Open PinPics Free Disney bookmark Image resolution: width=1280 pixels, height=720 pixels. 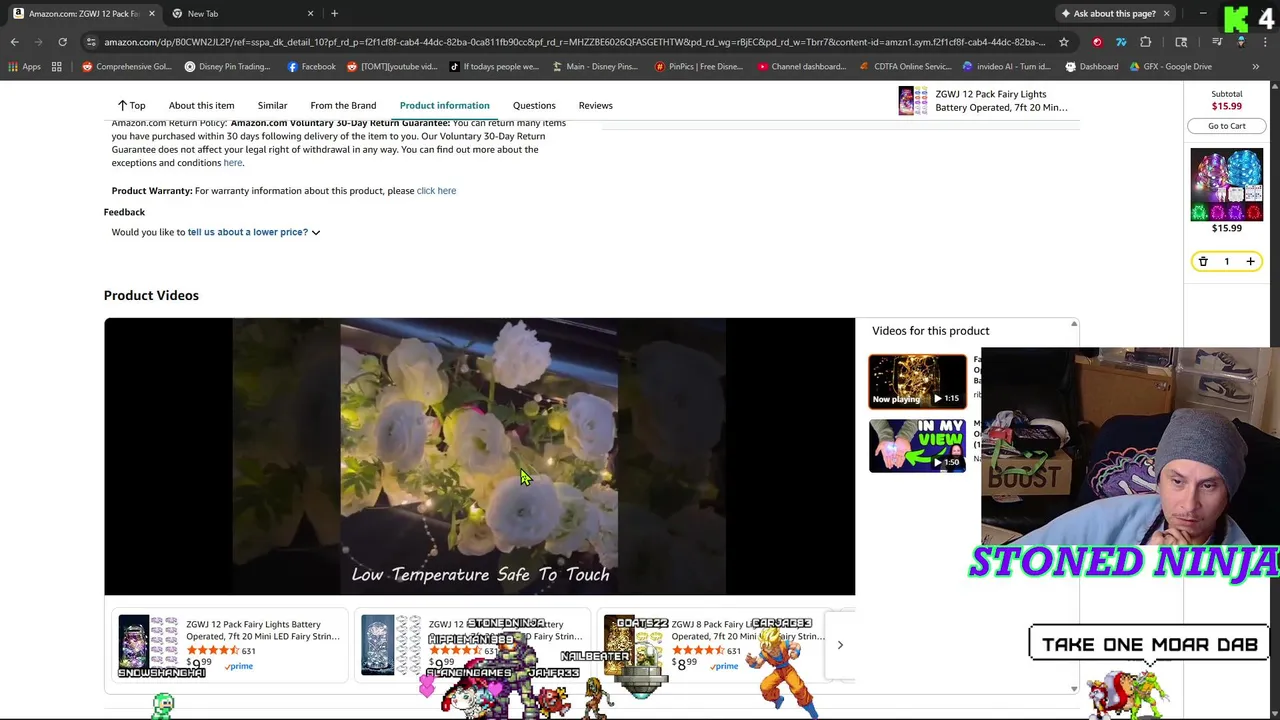point(698,67)
